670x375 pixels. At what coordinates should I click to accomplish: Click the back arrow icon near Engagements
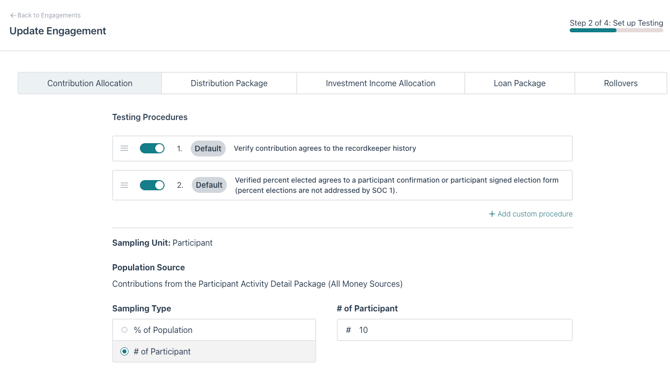[13, 15]
